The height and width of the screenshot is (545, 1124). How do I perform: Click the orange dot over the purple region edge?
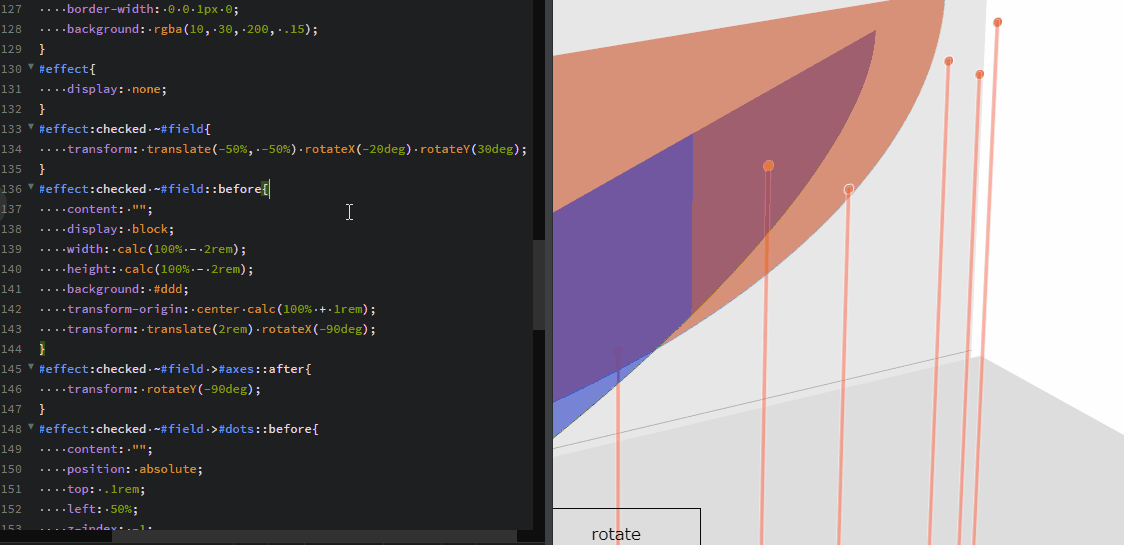[768, 166]
